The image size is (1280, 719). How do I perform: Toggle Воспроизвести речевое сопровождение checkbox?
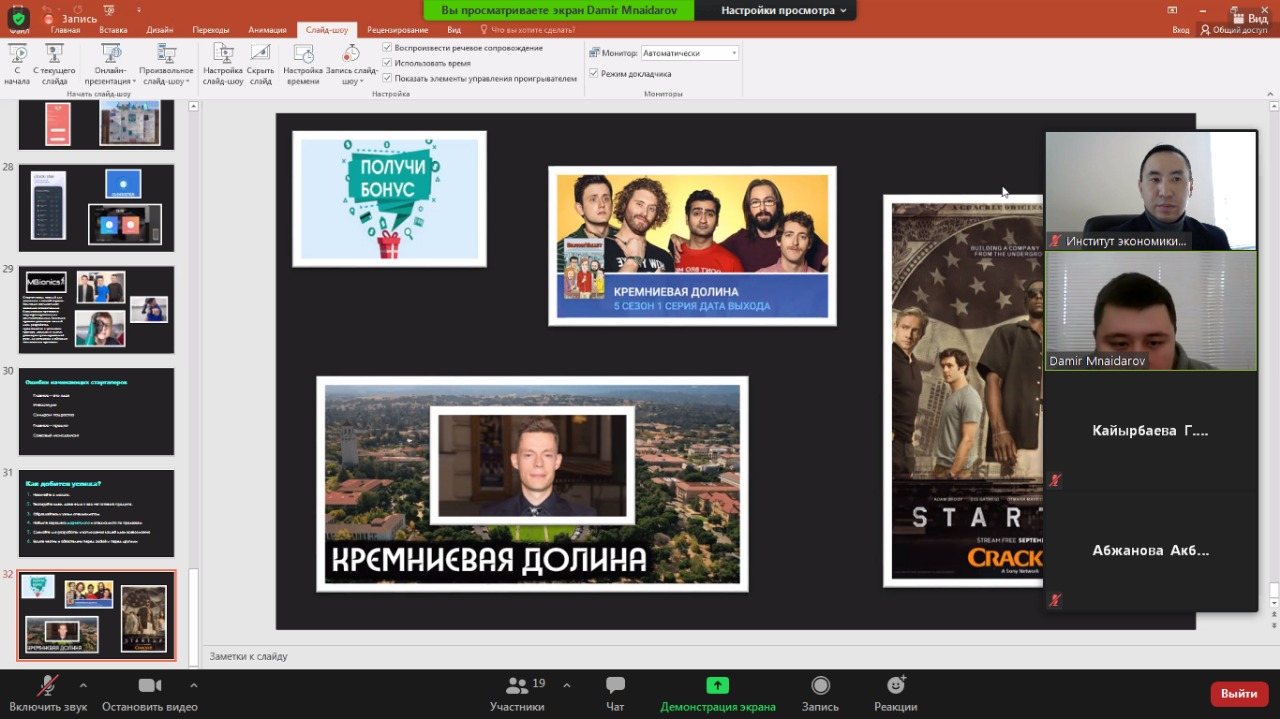tap(387, 48)
